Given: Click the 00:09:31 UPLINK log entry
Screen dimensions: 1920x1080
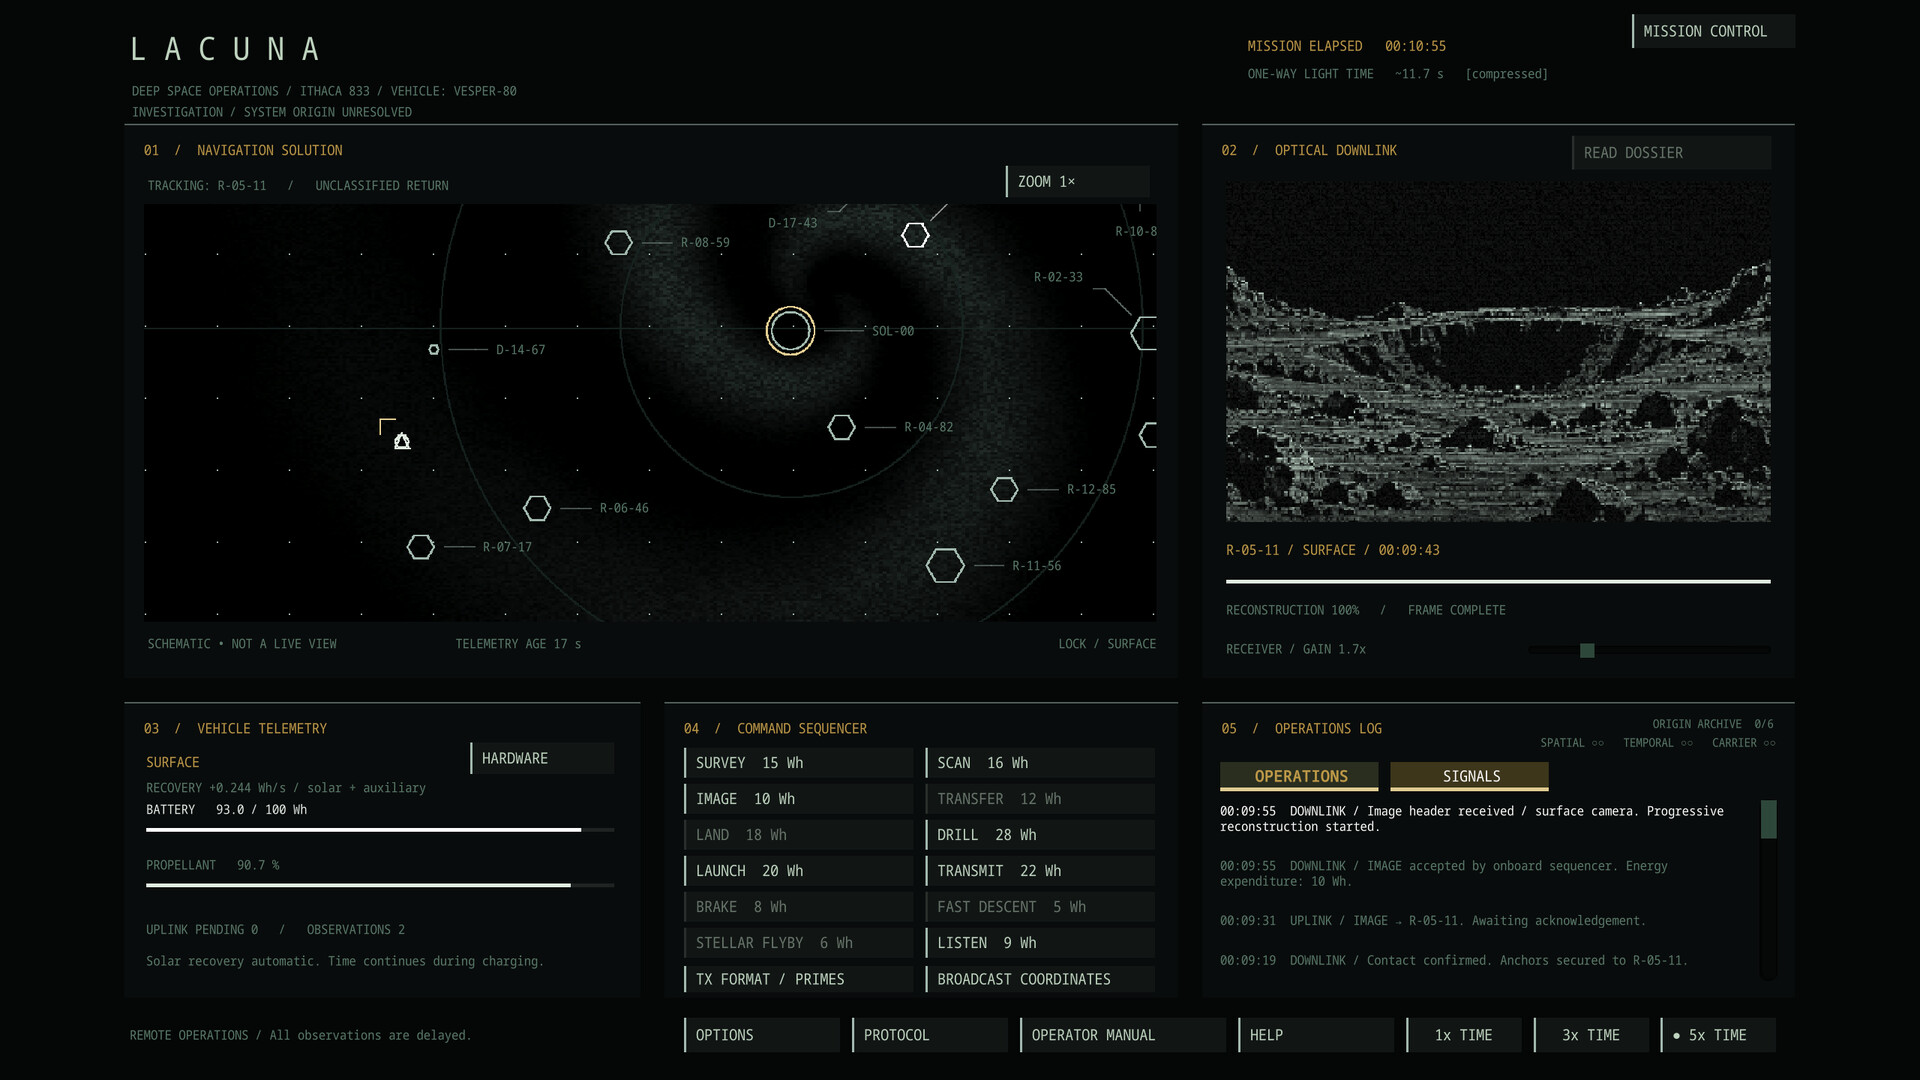Looking at the screenshot, I should (1433, 921).
